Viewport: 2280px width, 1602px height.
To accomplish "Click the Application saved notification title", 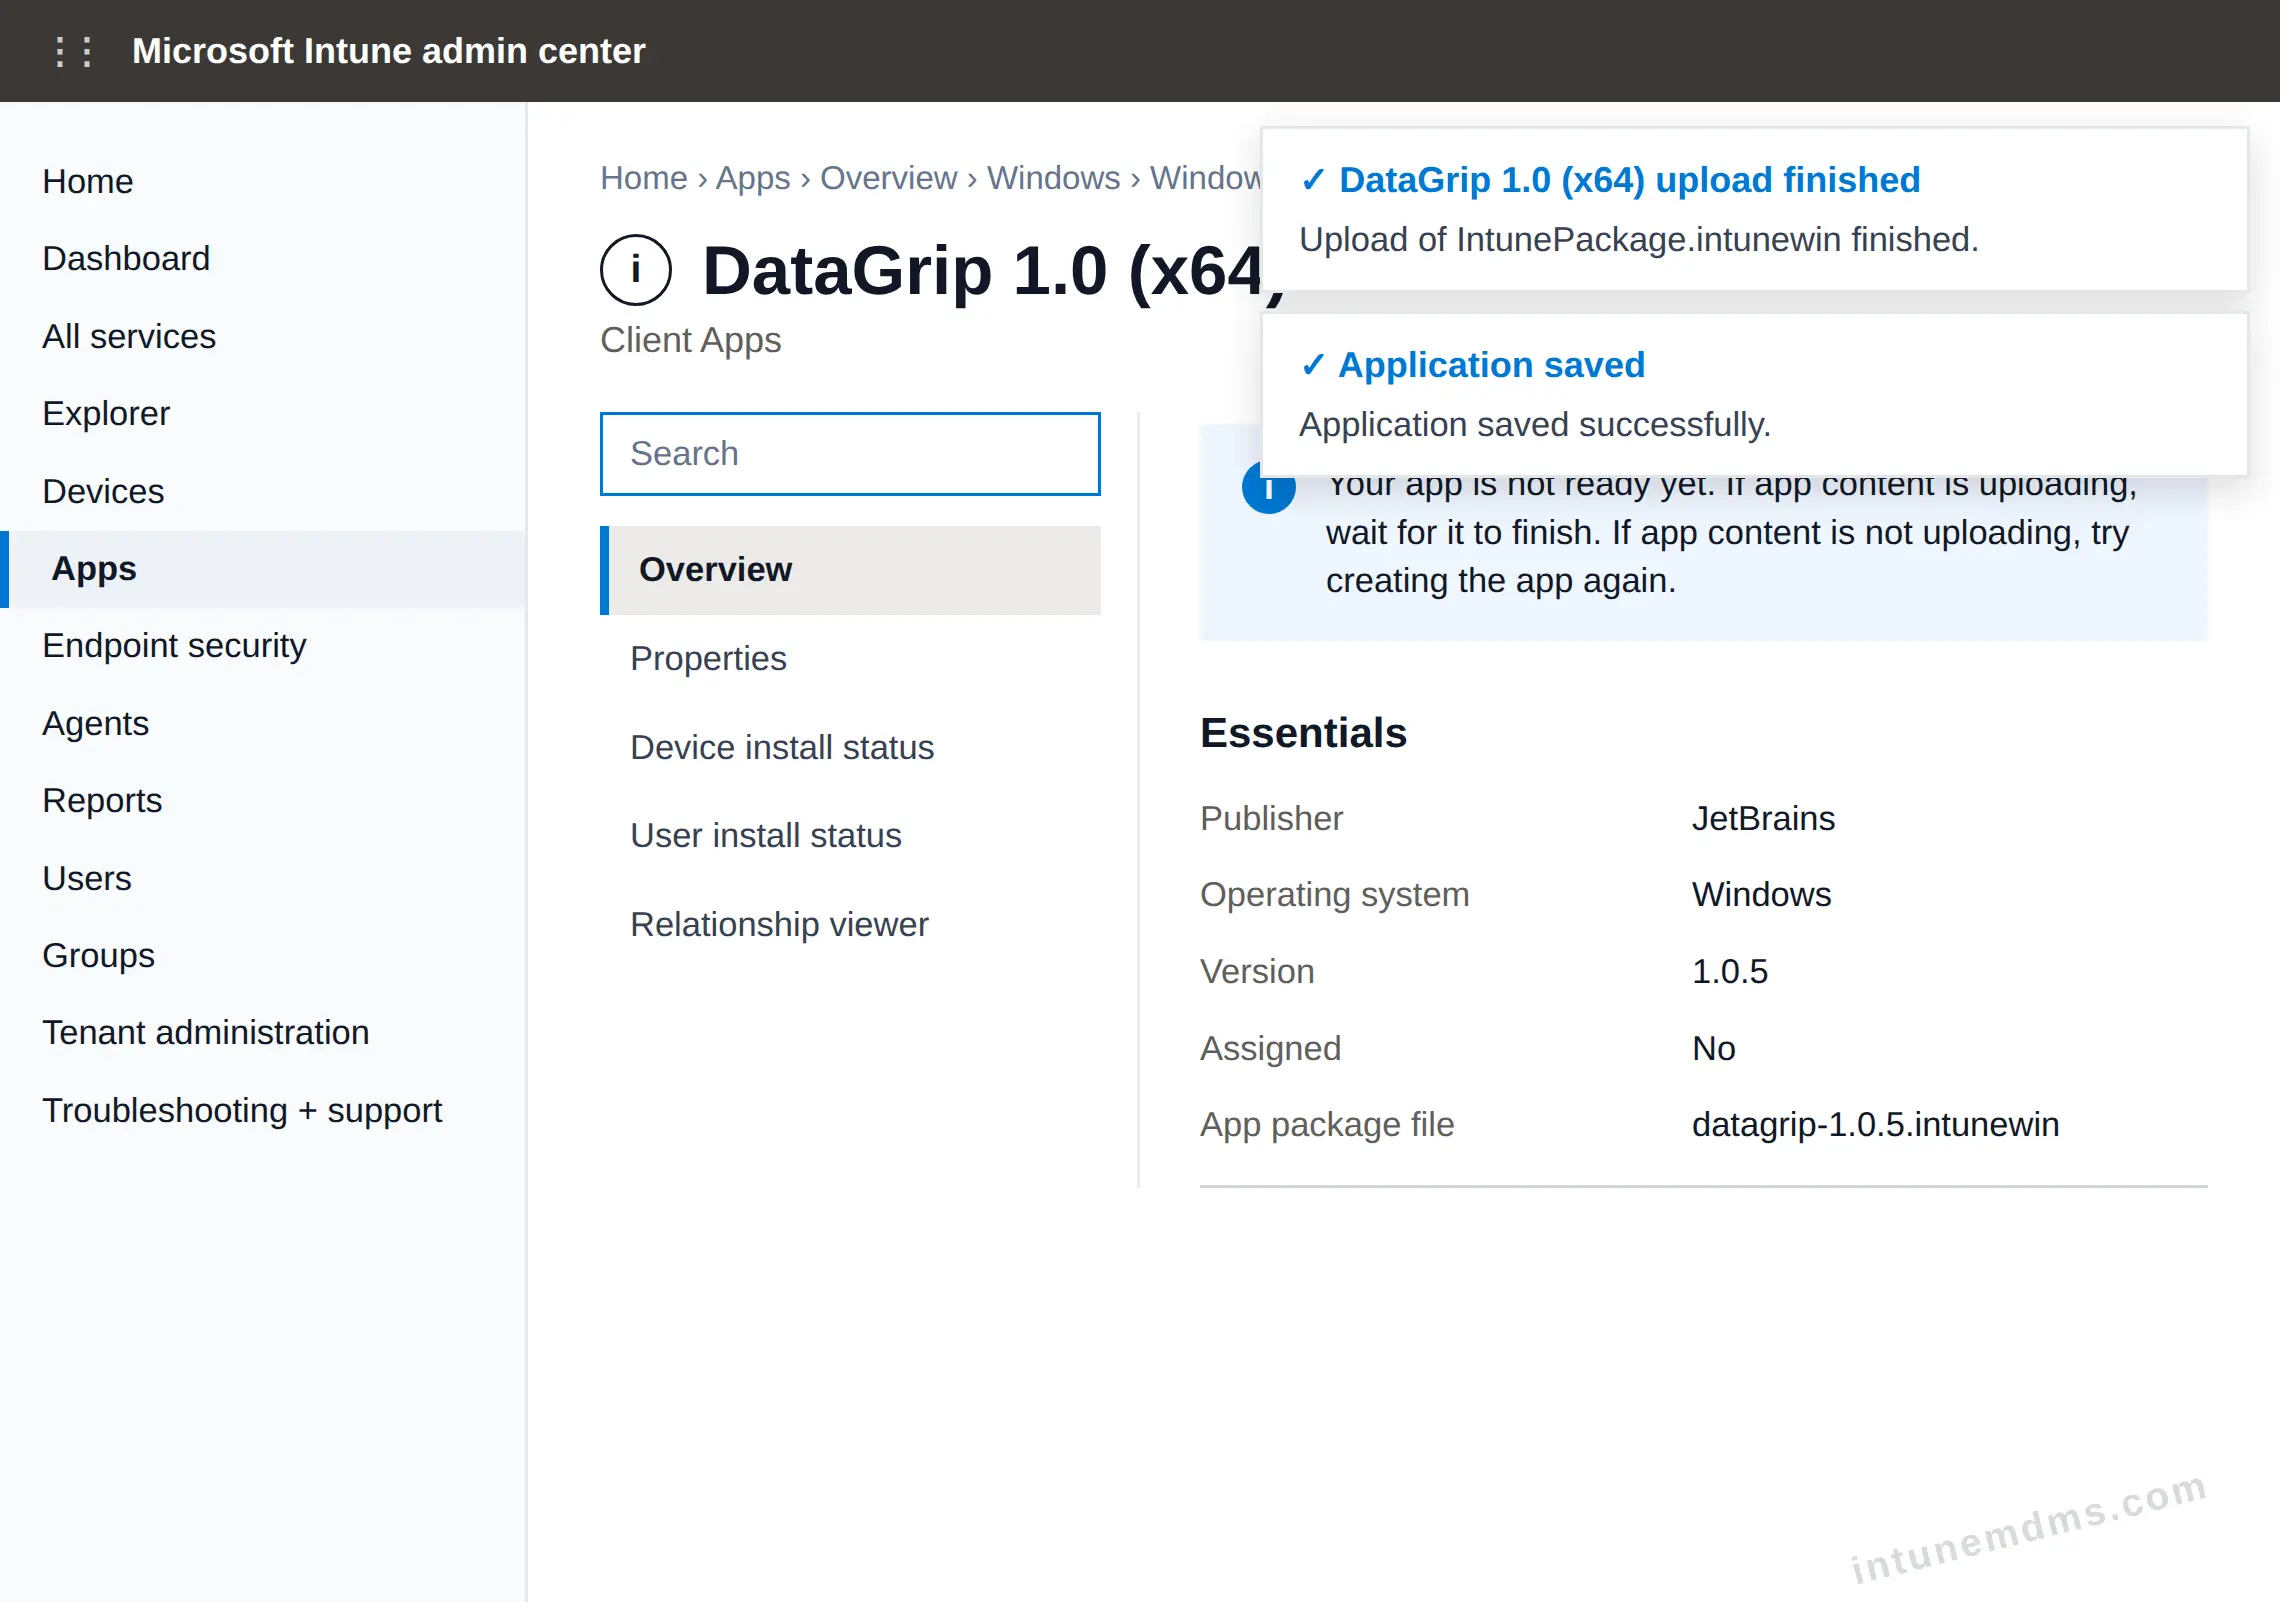I will tap(1492, 365).
